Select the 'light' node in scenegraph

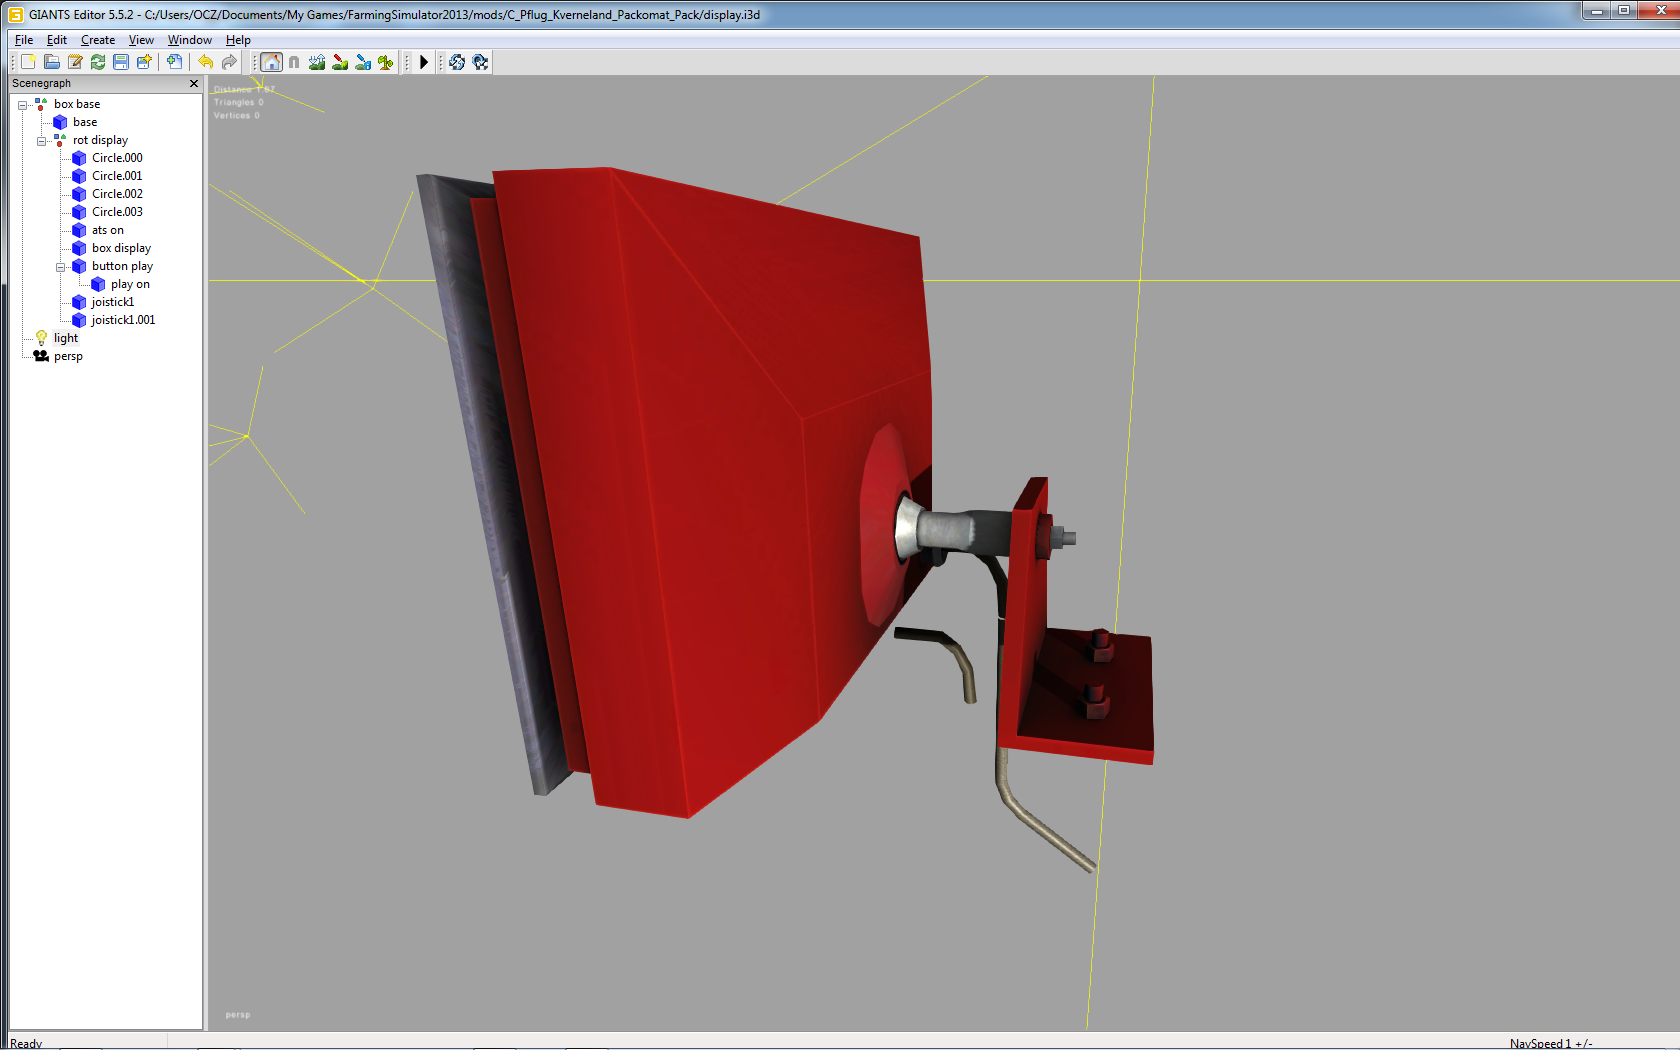coord(66,338)
